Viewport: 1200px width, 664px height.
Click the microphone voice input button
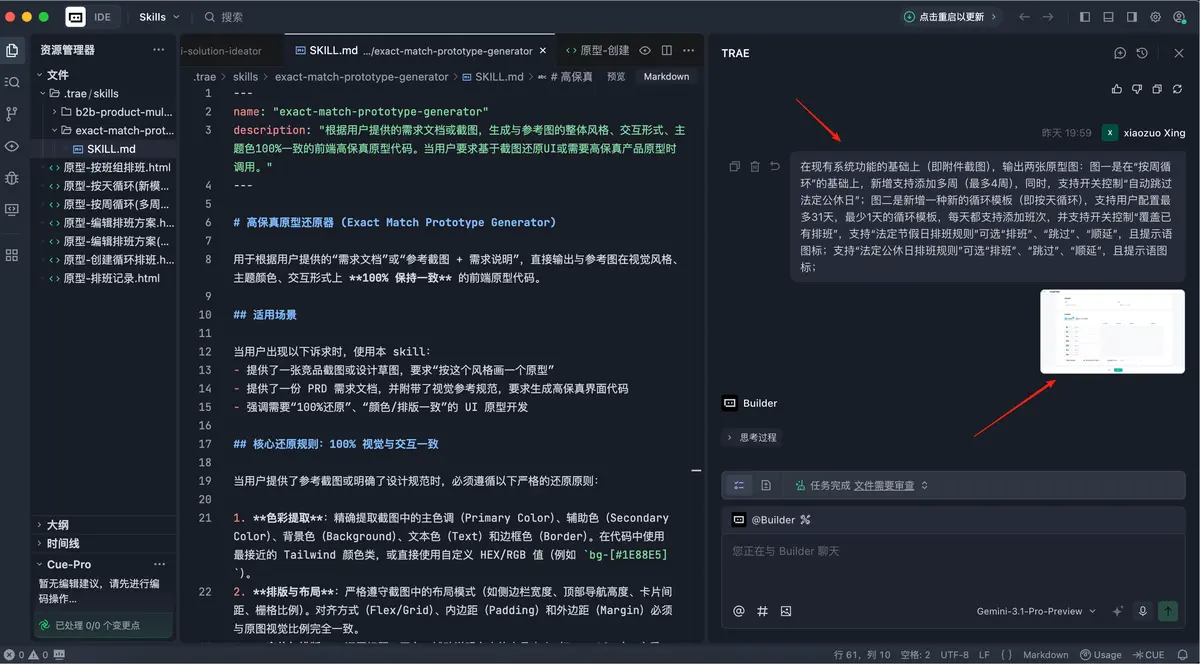(1141, 611)
